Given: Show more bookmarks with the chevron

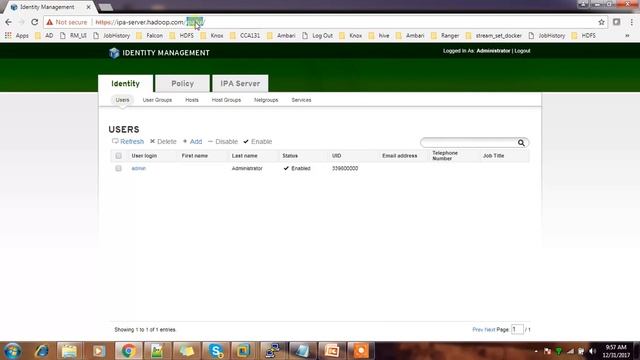Looking at the screenshot, I should (627, 36).
